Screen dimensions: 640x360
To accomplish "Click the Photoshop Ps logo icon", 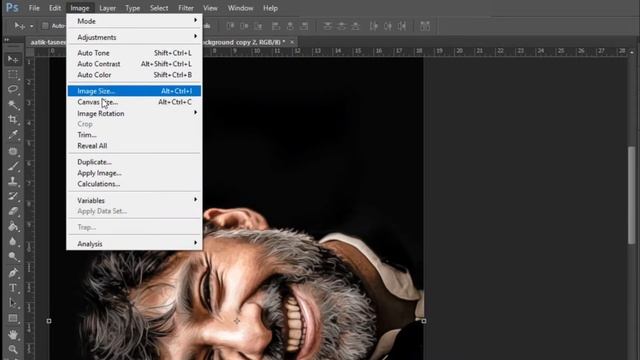I will tap(12, 7).
